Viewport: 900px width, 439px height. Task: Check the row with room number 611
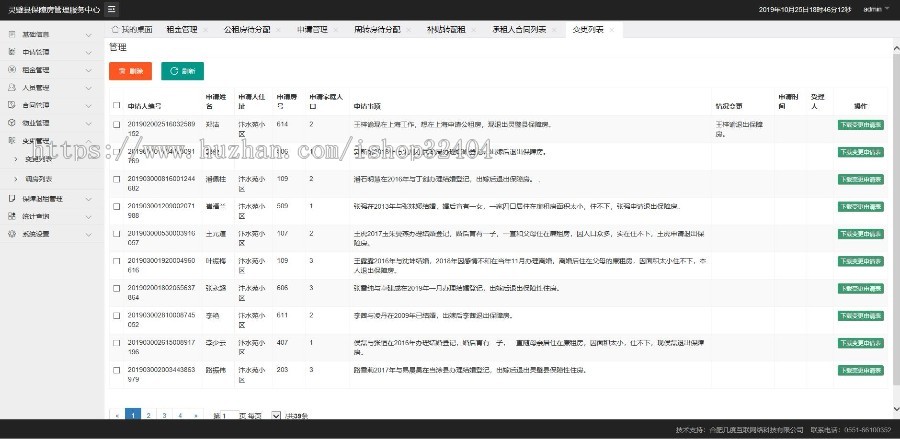(117, 316)
